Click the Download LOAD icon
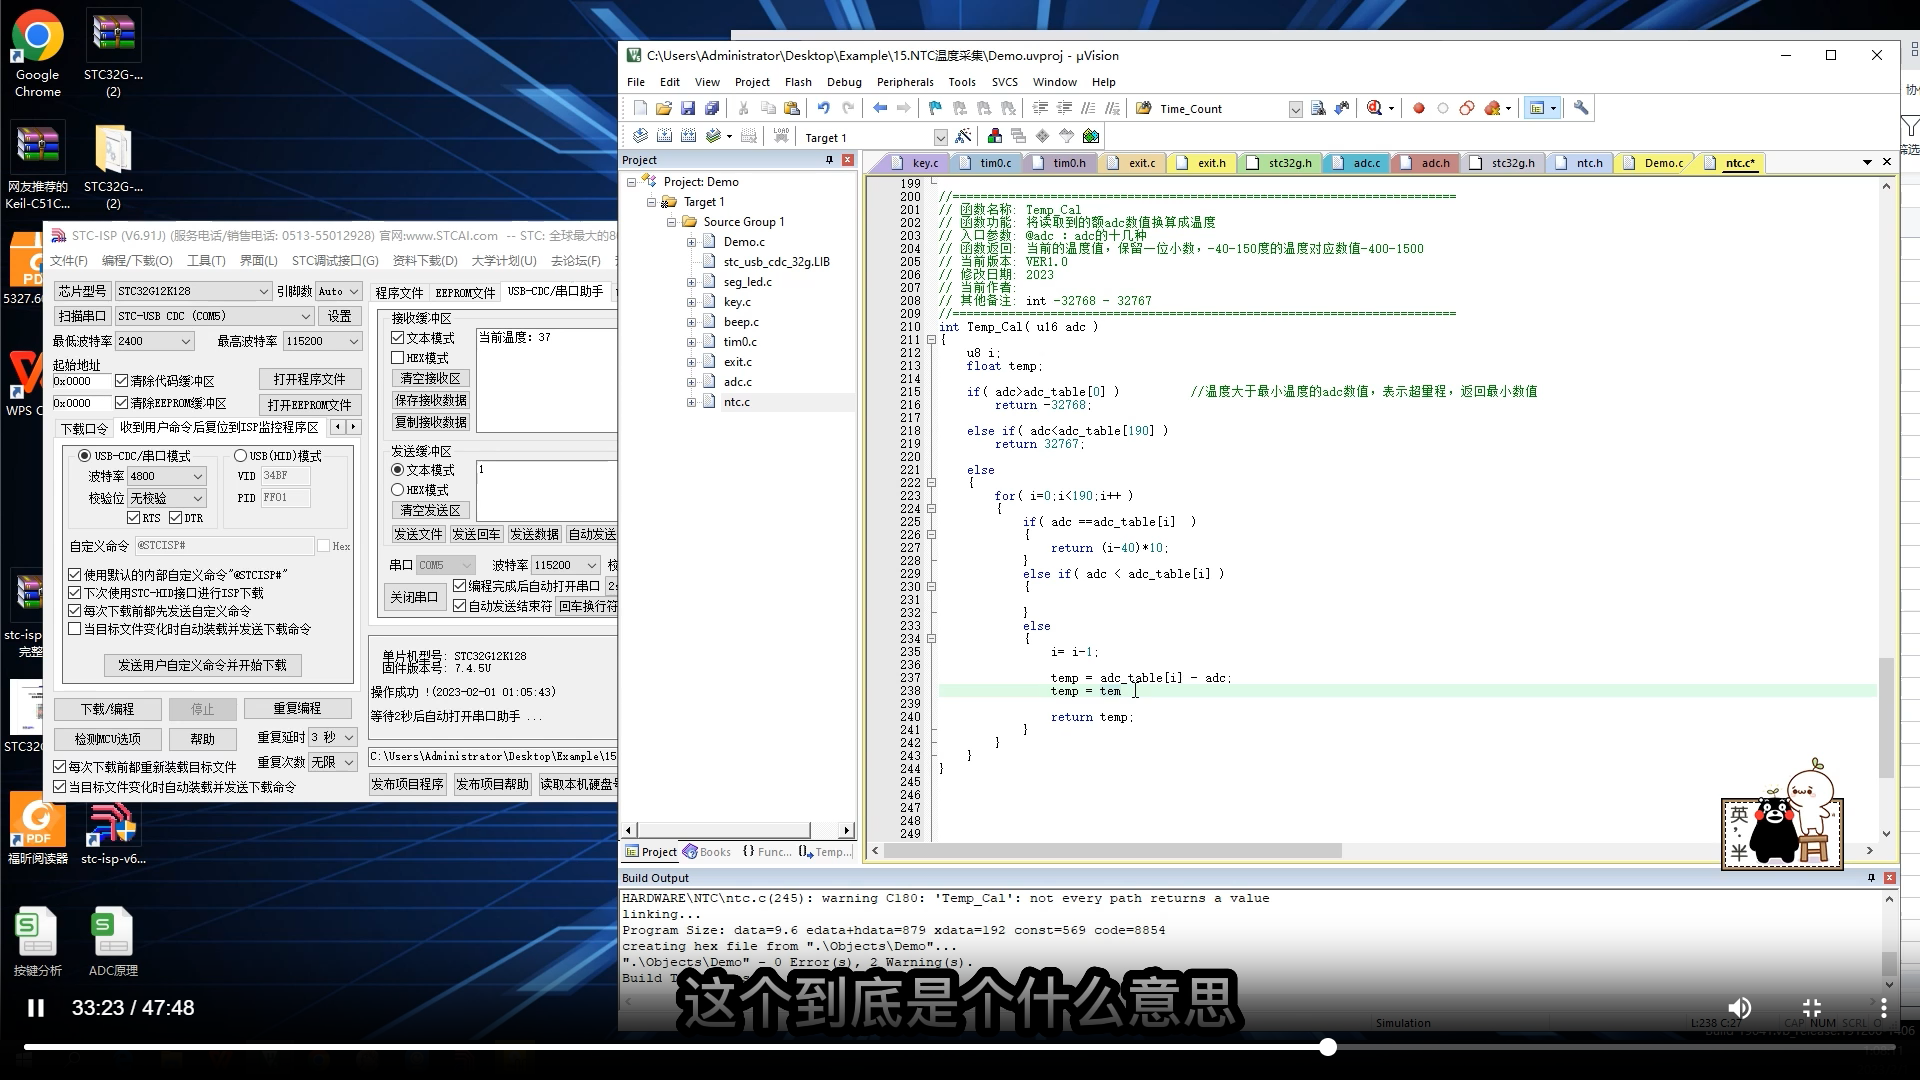The height and width of the screenshot is (1080, 1920). coord(781,136)
